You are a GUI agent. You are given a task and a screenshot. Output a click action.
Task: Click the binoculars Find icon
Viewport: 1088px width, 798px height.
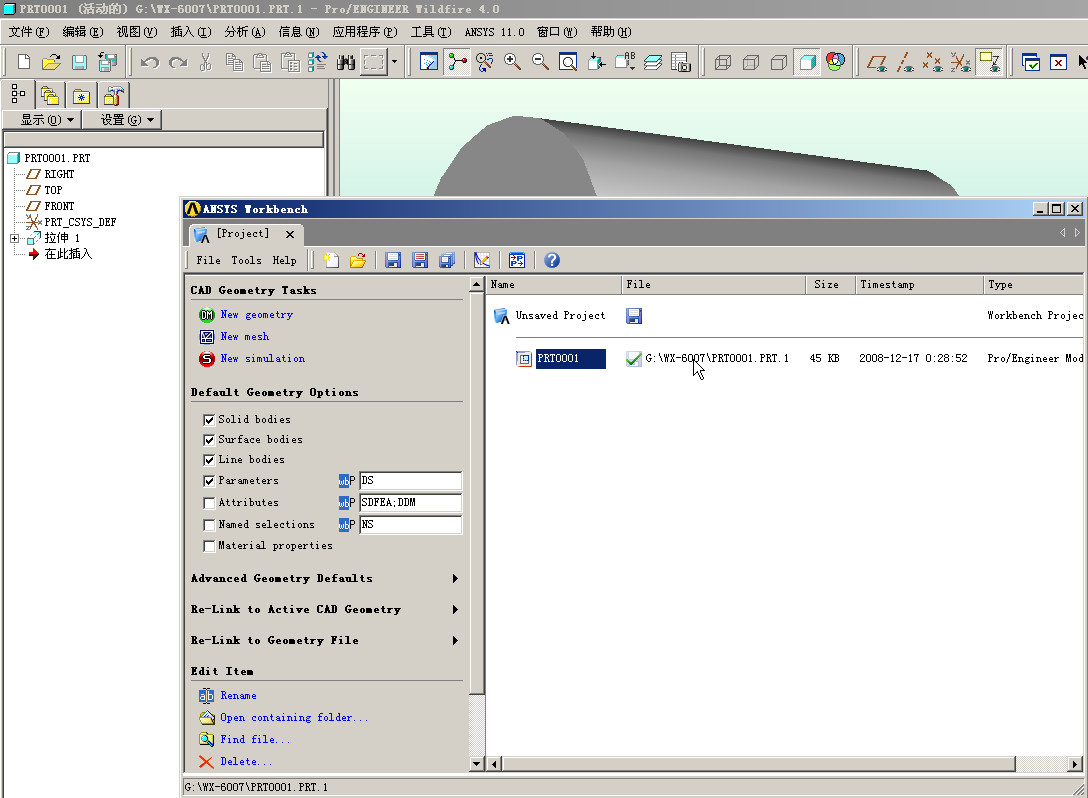[x=346, y=62]
